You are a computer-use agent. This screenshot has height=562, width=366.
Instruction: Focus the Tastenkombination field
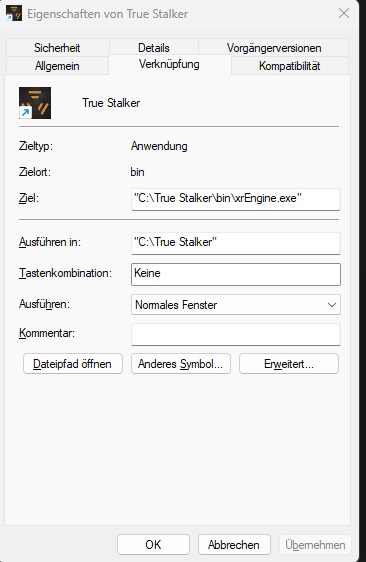(236, 274)
